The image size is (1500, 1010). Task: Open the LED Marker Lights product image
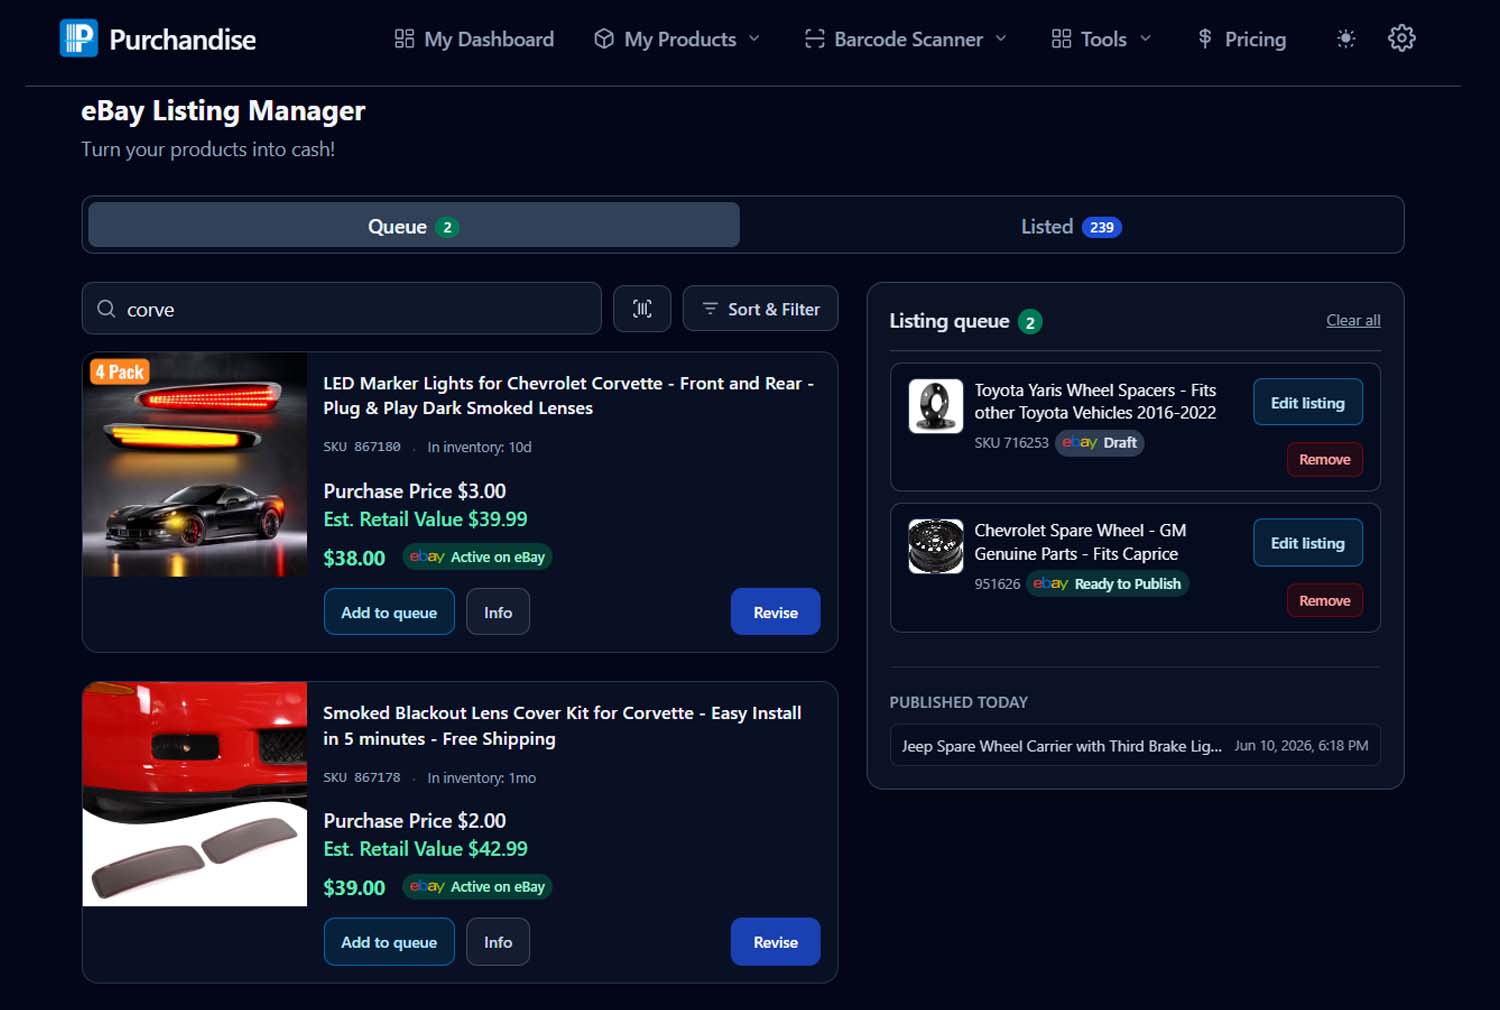click(195, 464)
